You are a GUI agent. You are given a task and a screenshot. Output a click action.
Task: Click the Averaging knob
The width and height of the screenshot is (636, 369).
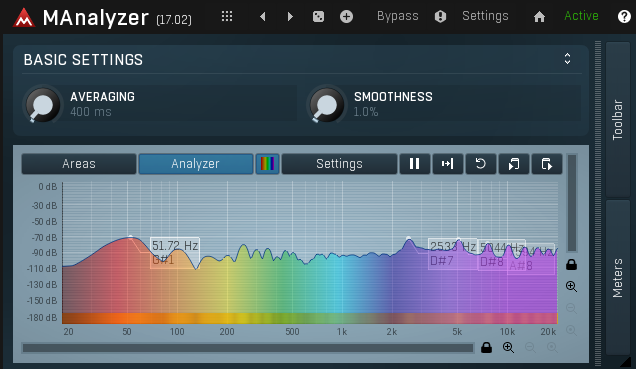[x=43, y=105]
